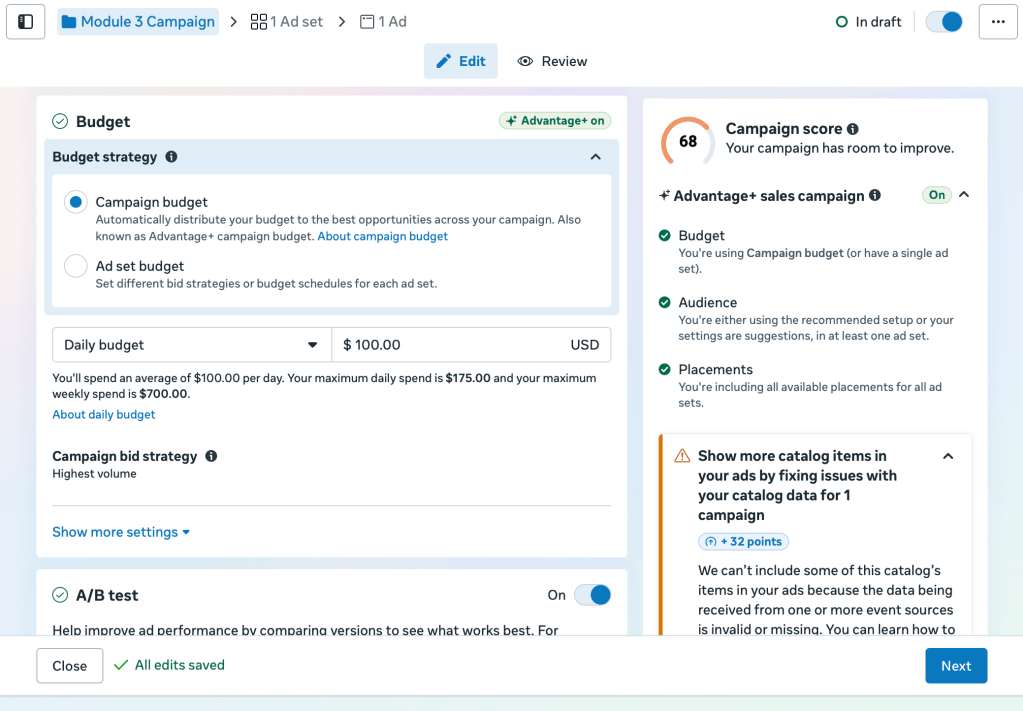This screenshot has width=1023, height=711.
Task: Click the Advantage+ on badge
Action: (555, 121)
